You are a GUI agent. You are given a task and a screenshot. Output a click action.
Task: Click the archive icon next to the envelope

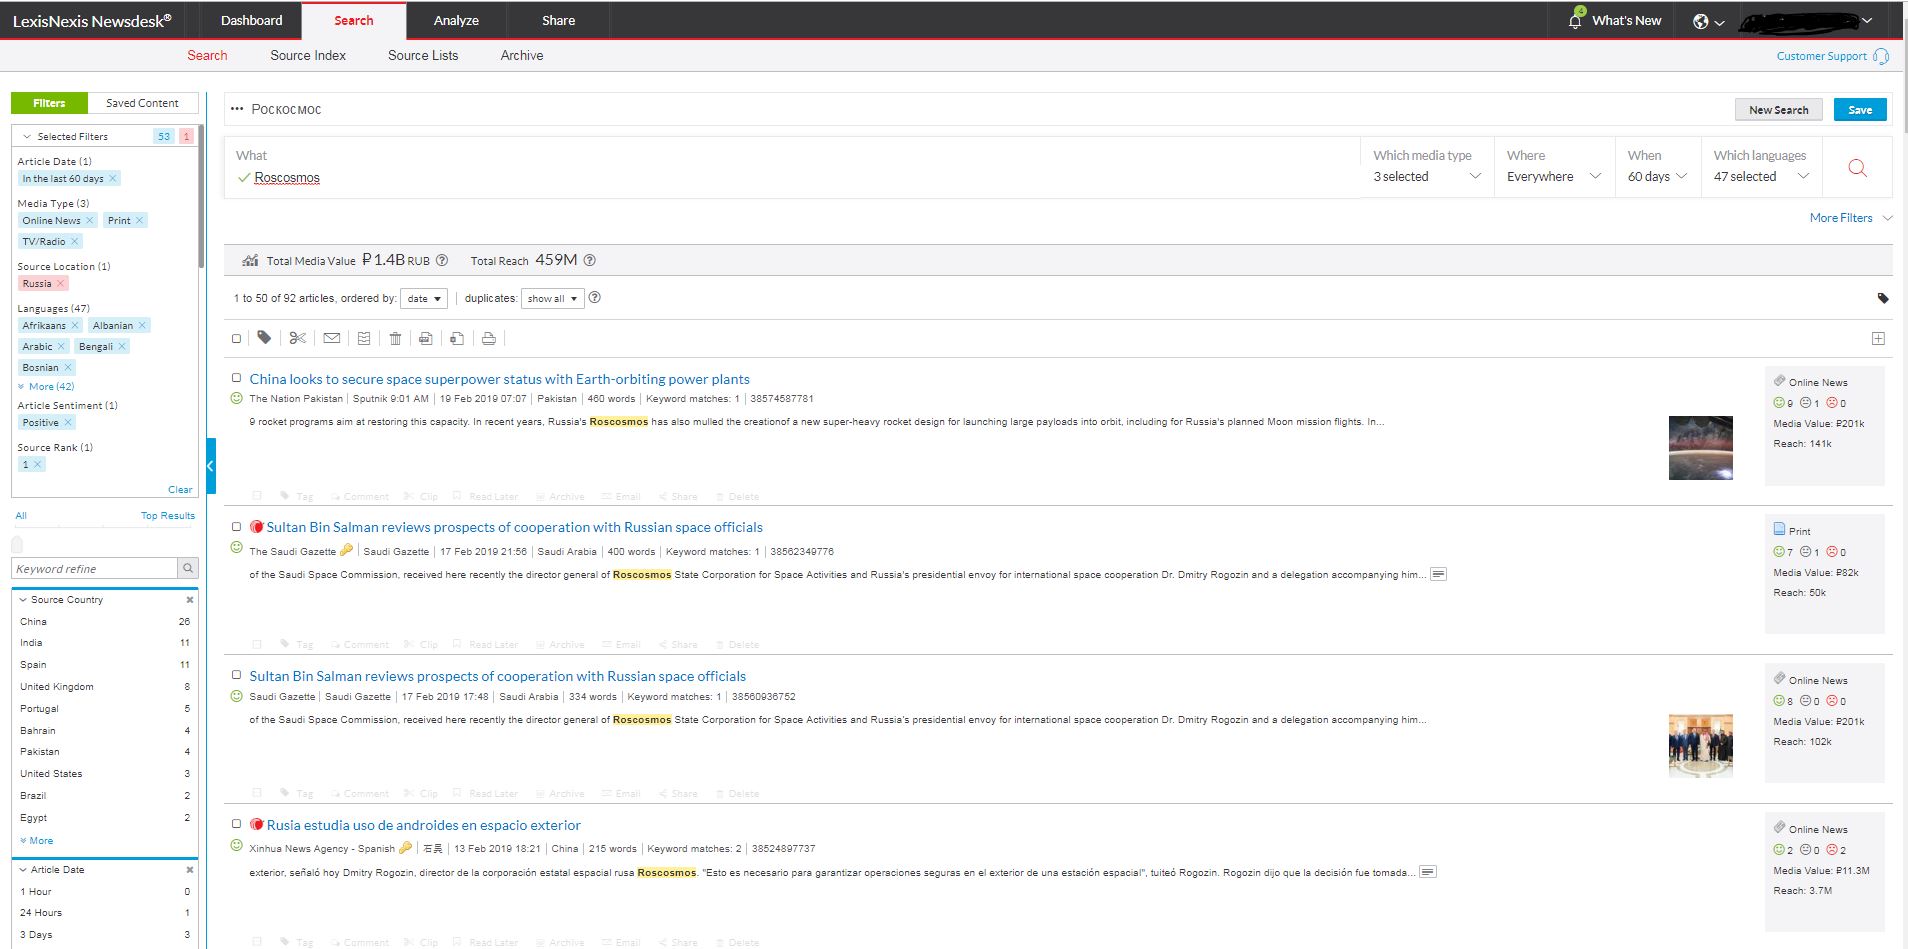pos(364,338)
